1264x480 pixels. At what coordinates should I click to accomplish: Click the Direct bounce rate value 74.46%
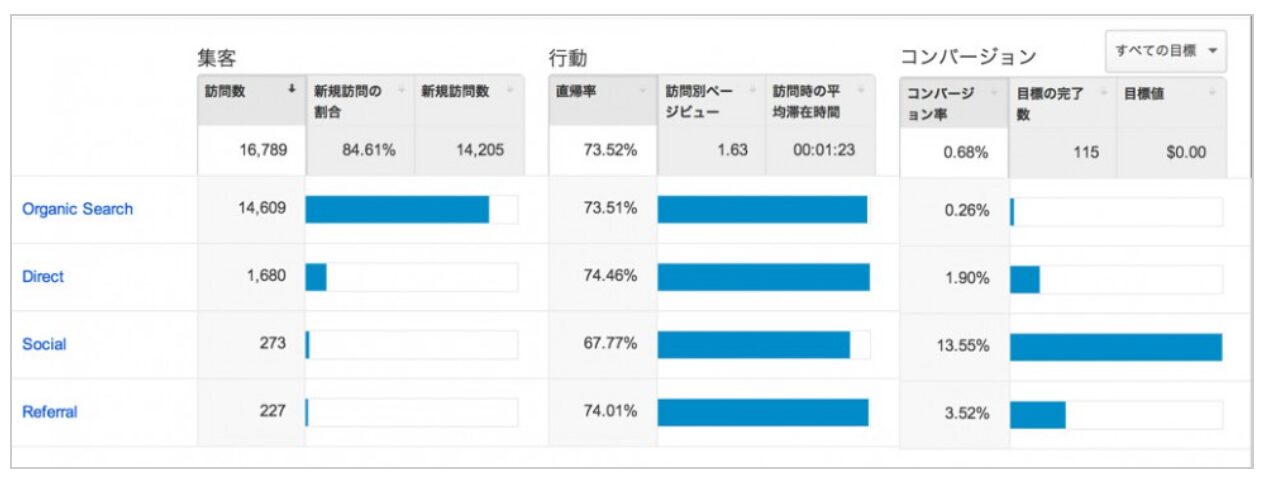(x=610, y=277)
